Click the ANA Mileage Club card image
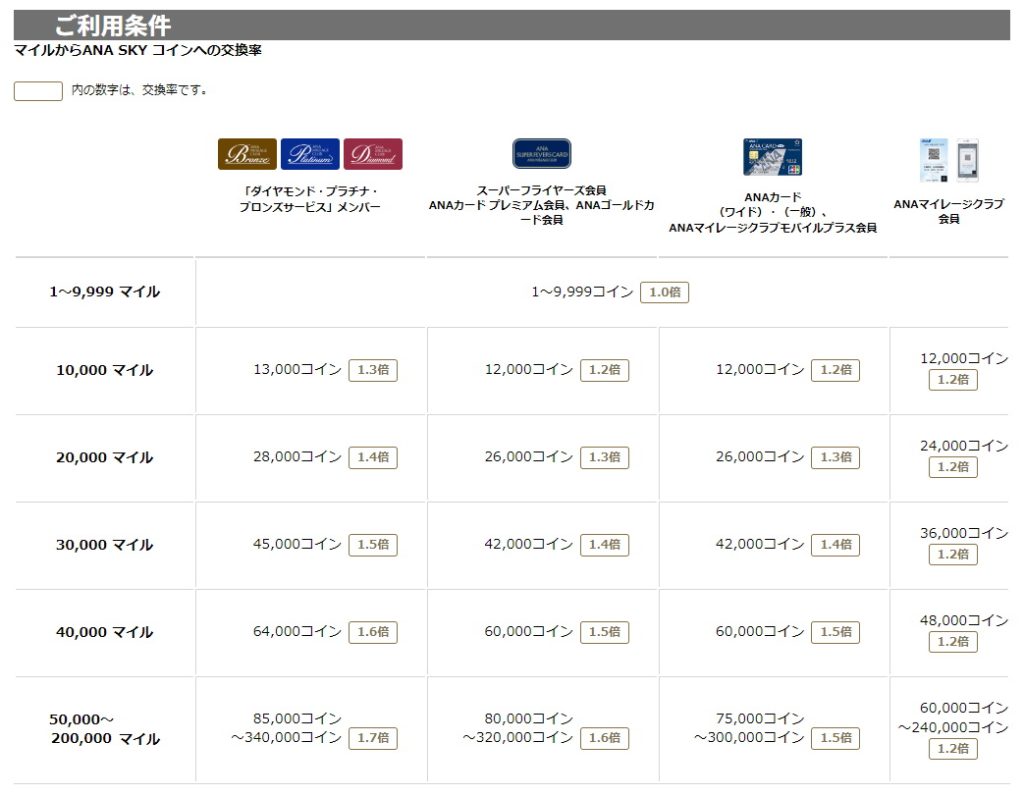This screenshot has width=1024, height=796. [933, 160]
